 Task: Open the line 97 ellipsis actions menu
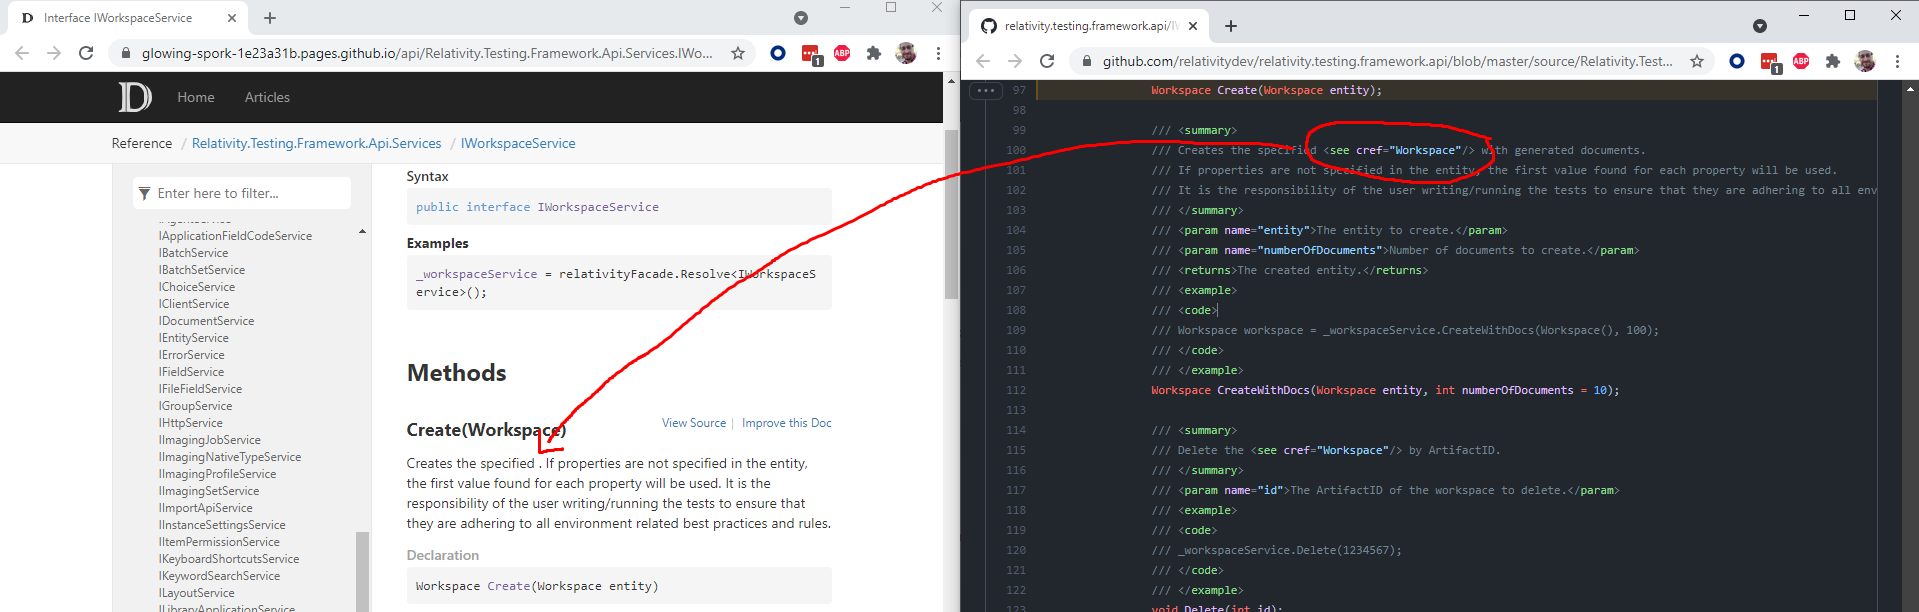(x=986, y=90)
